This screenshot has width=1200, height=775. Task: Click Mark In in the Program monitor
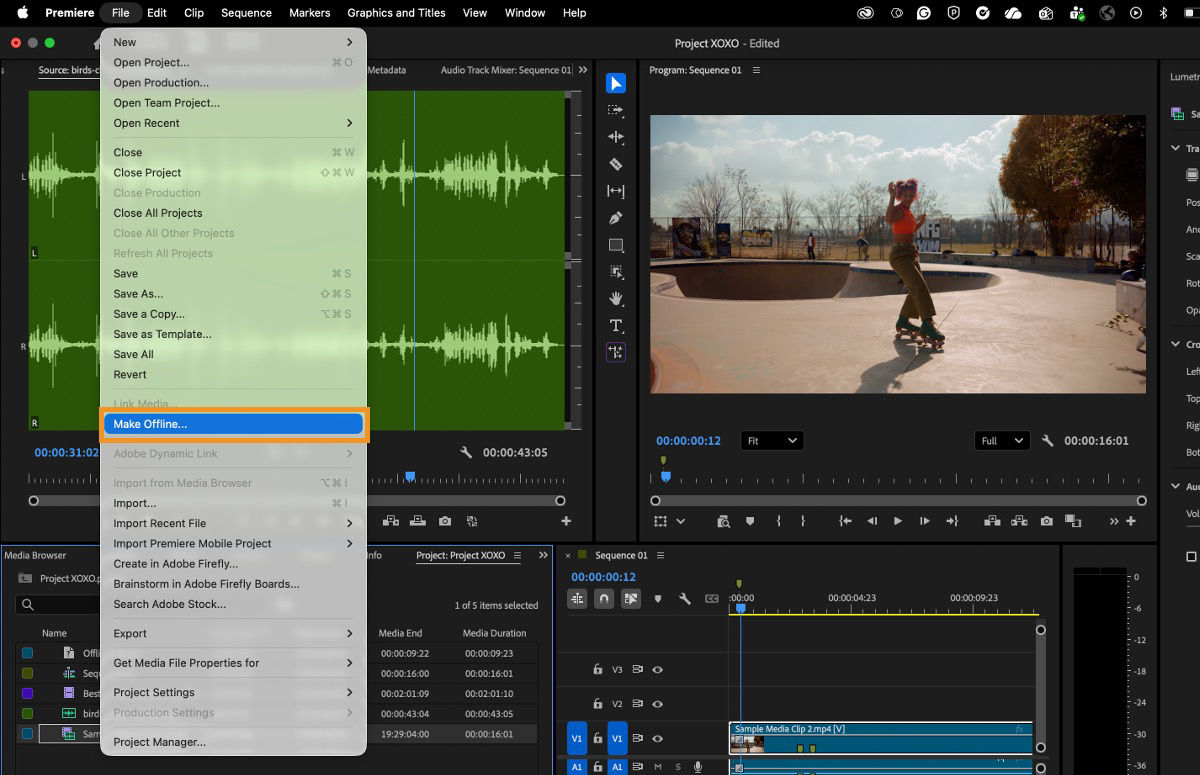pyautogui.click(x=777, y=521)
